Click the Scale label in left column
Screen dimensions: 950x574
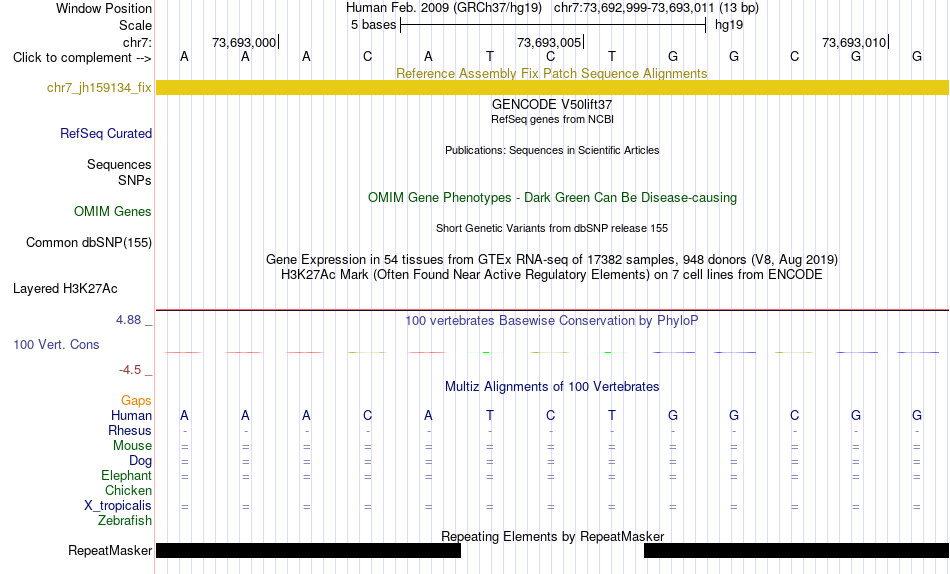click(x=136, y=25)
